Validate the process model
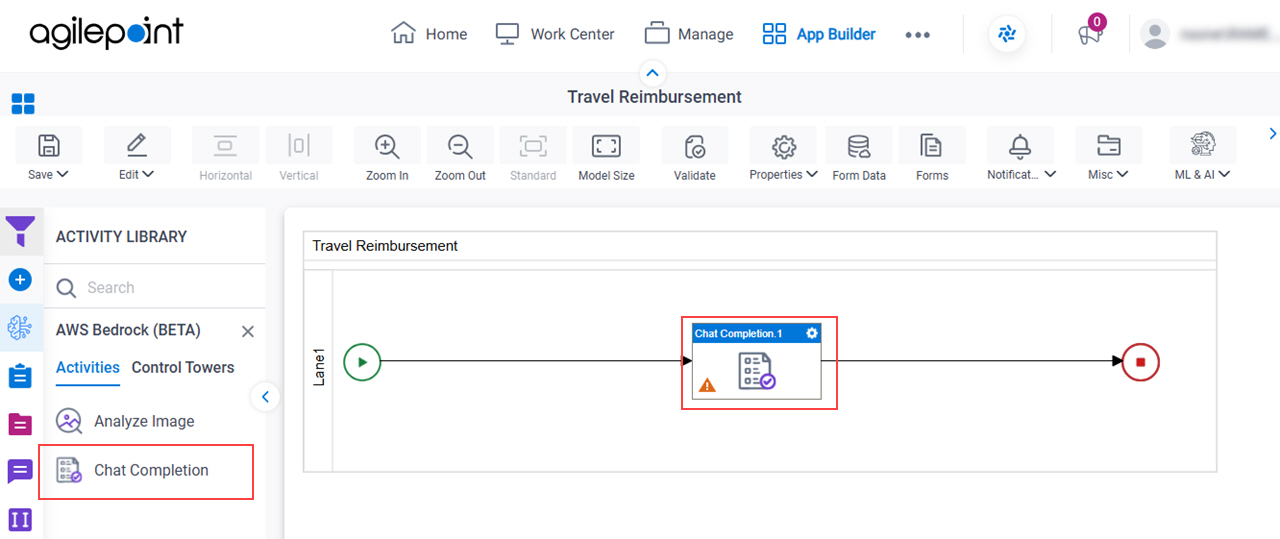This screenshot has height=539, width=1280. pyautogui.click(x=694, y=154)
